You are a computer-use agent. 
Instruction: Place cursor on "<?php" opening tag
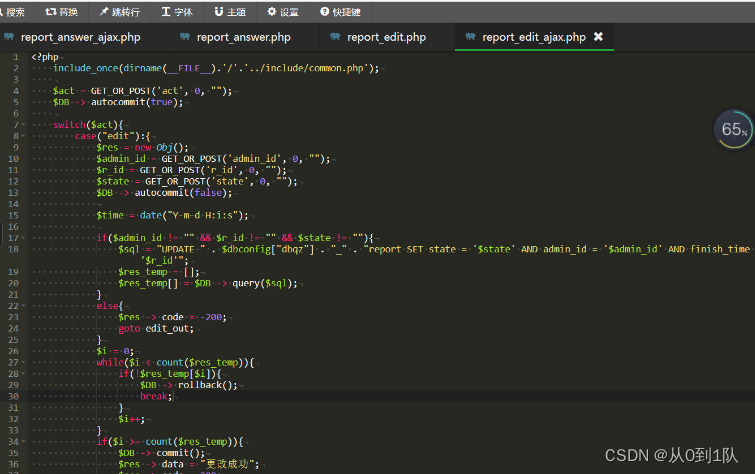click(x=45, y=57)
